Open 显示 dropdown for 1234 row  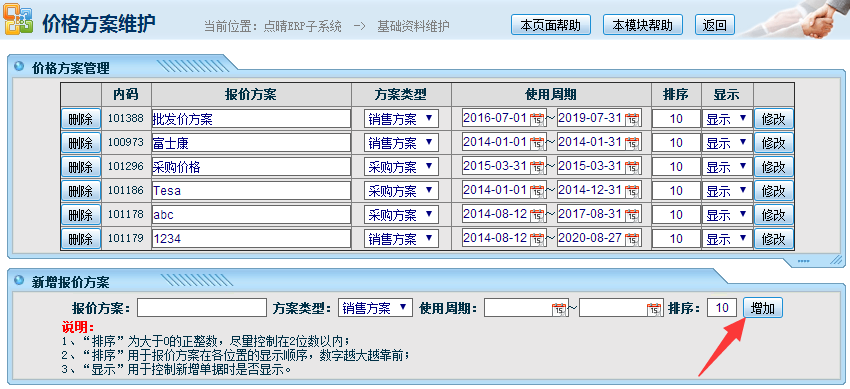tap(727, 238)
